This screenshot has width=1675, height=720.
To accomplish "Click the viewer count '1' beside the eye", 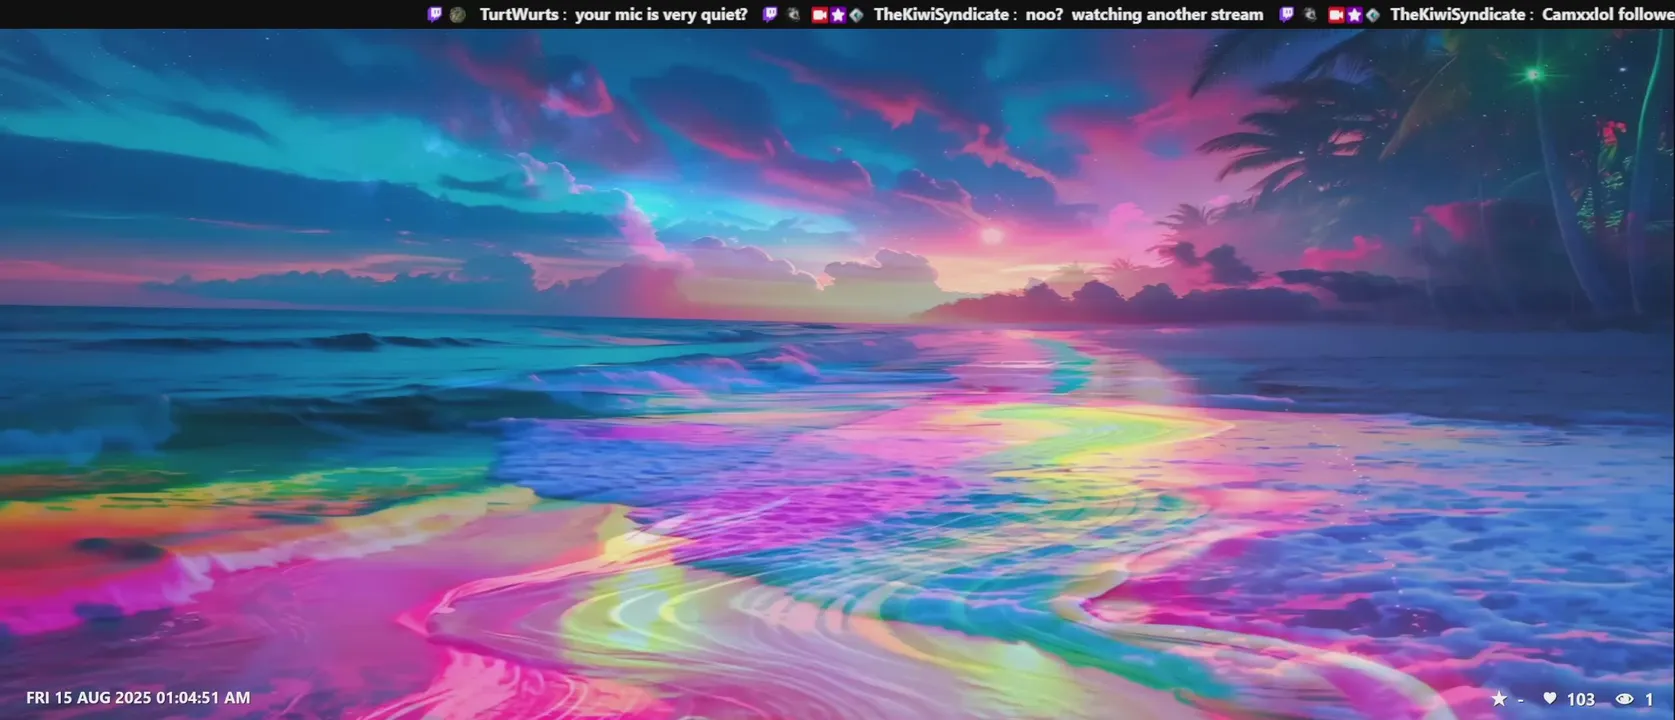I will point(1649,699).
